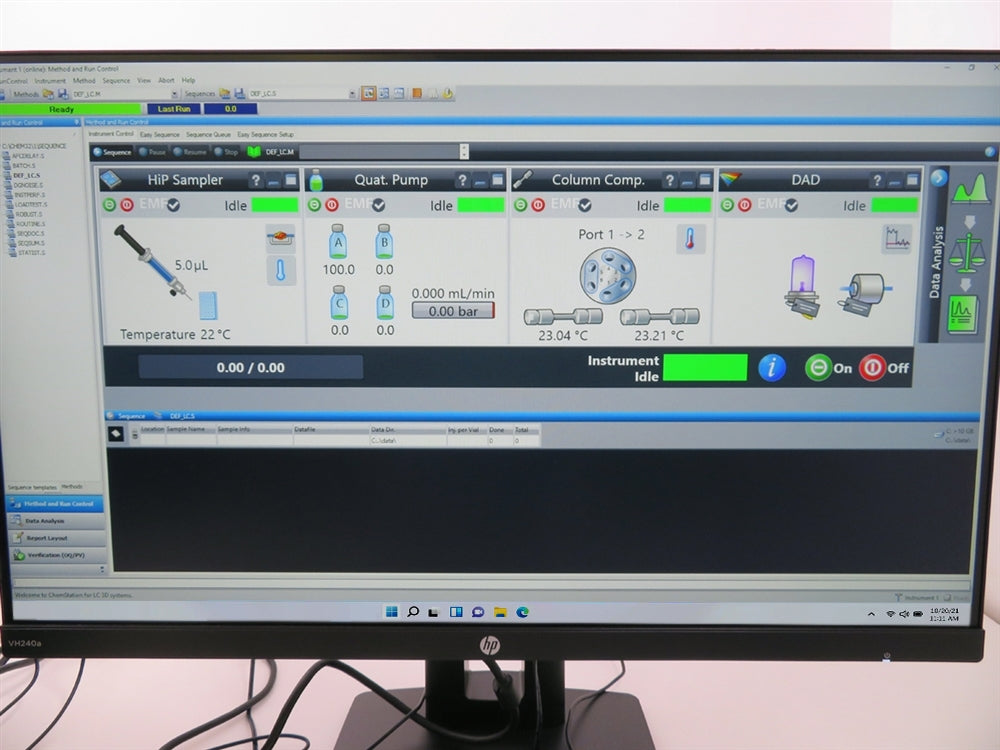Click the sampler thermostat thermometer icon
1000x750 pixels.
click(x=280, y=270)
